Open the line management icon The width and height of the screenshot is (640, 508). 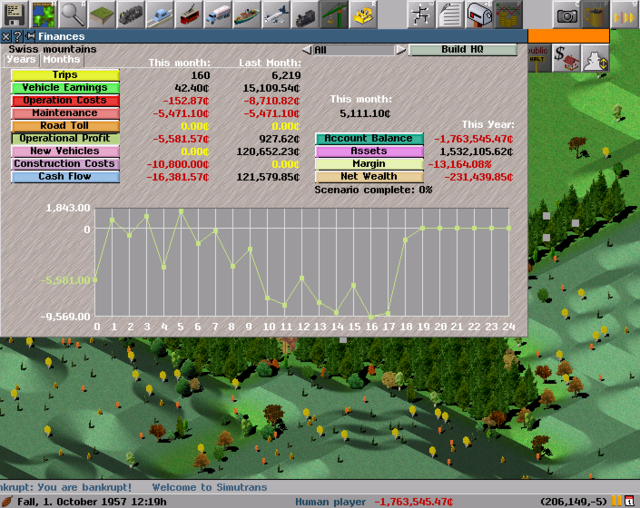(420, 14)
